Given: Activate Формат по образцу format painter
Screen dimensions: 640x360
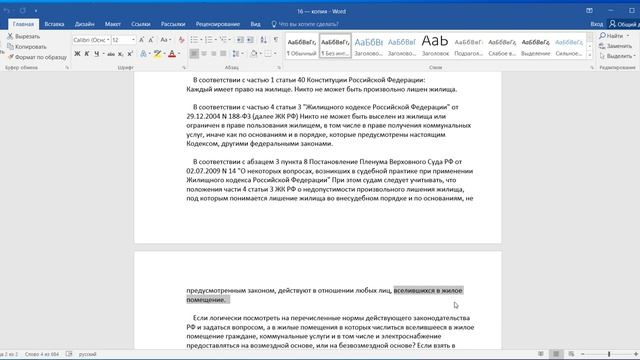Looking at the screenshot, I should point(37,57).
